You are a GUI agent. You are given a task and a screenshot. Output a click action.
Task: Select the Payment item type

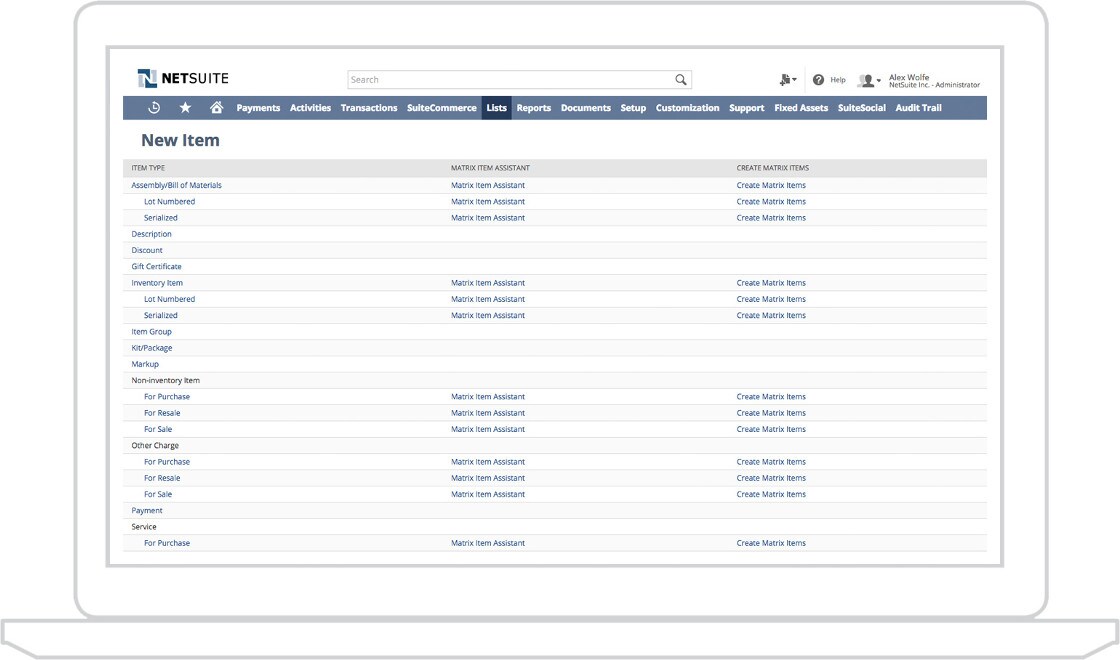[x=147, y=511]
